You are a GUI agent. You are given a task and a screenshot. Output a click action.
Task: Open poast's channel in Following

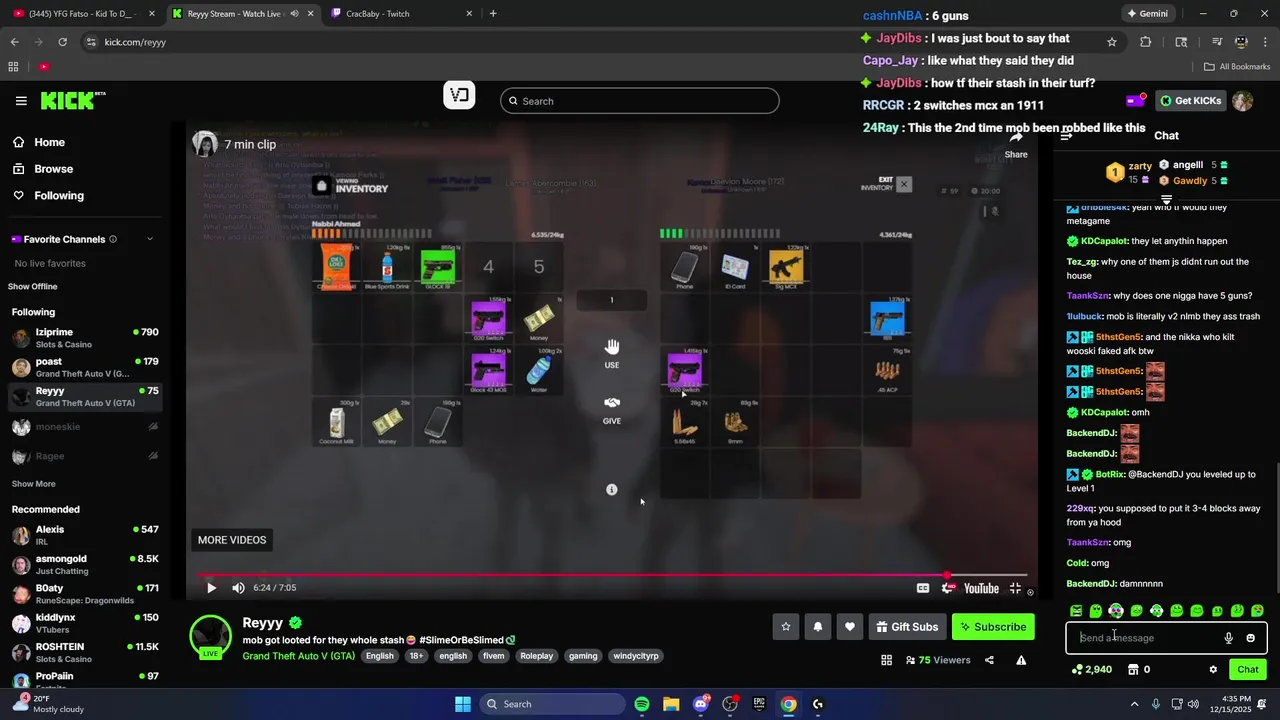85,367
